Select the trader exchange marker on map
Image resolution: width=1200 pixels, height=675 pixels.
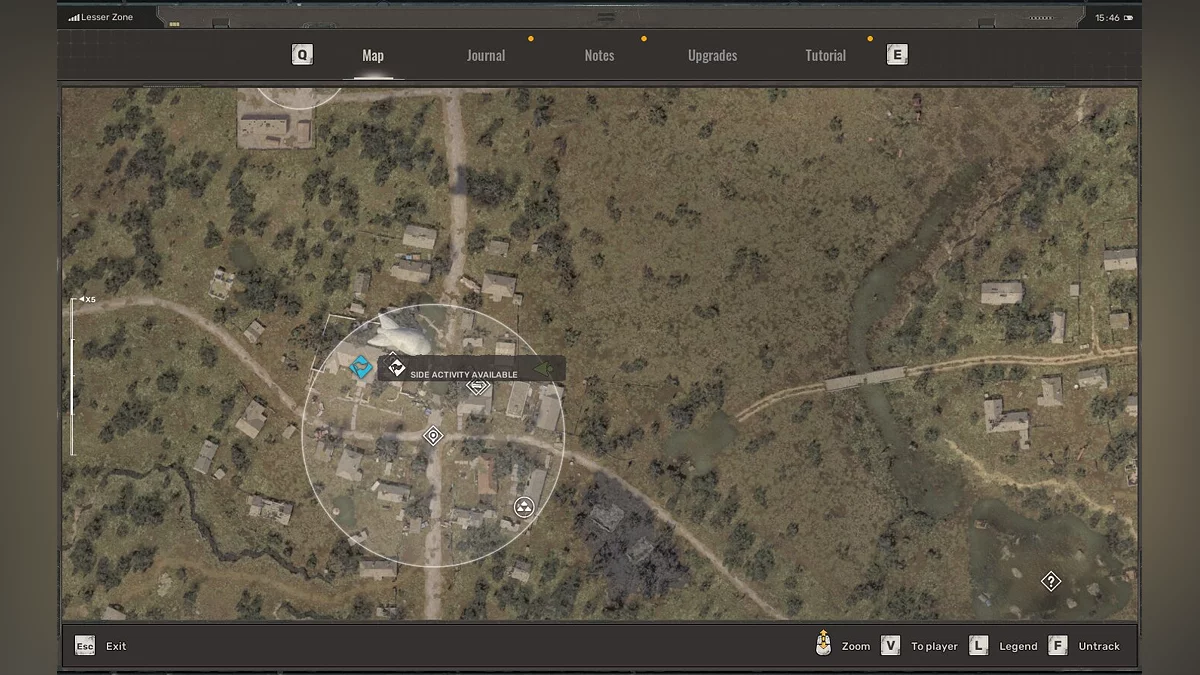pos(478,385)
